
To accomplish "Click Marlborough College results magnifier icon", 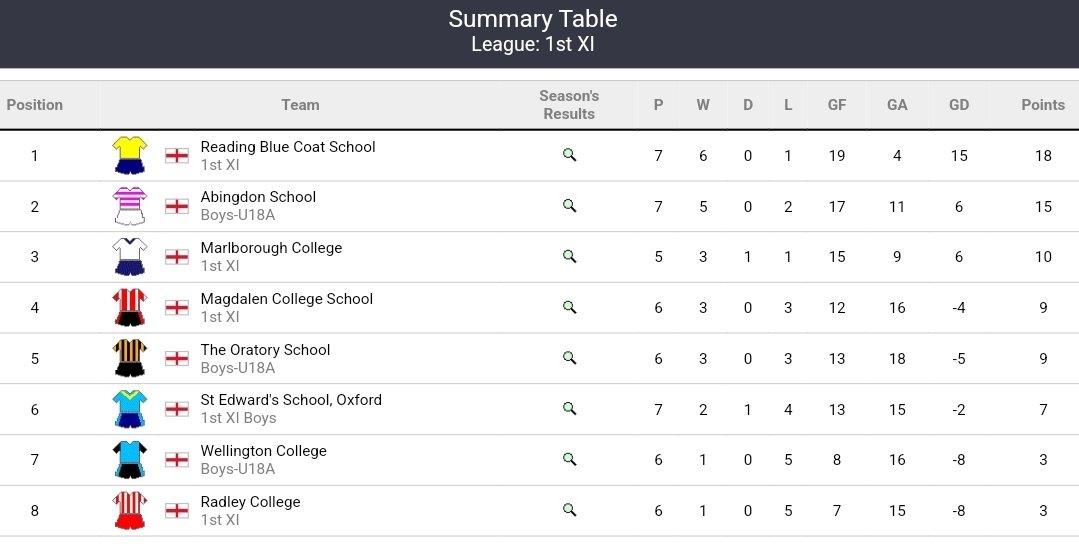I will pos(569,257).
